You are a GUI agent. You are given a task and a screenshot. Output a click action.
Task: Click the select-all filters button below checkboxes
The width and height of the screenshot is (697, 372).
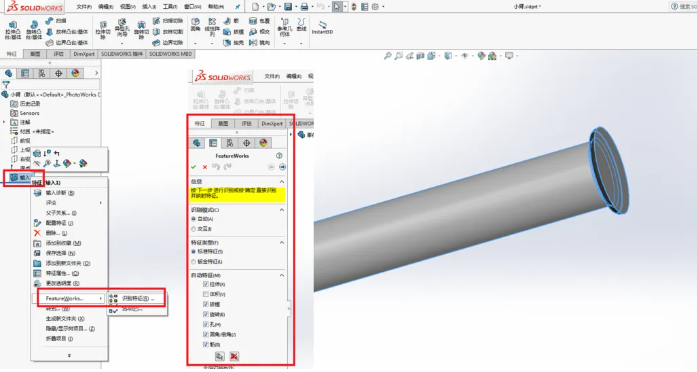(x=219, y=356)
